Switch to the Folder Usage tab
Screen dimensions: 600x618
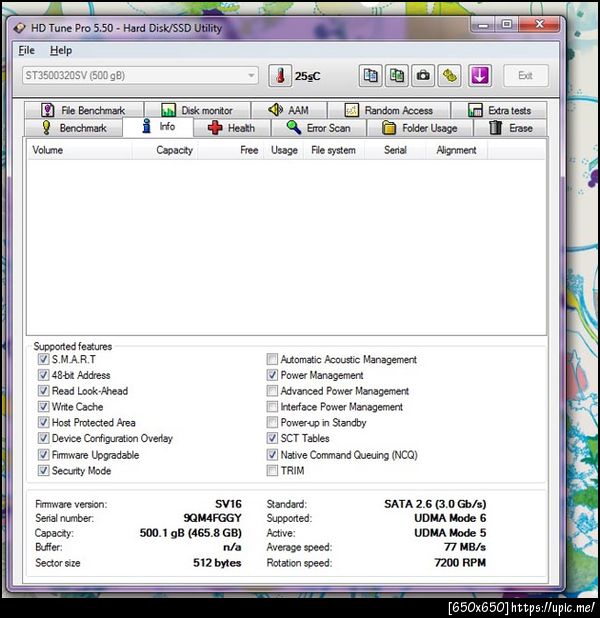[x=420, y=128]
